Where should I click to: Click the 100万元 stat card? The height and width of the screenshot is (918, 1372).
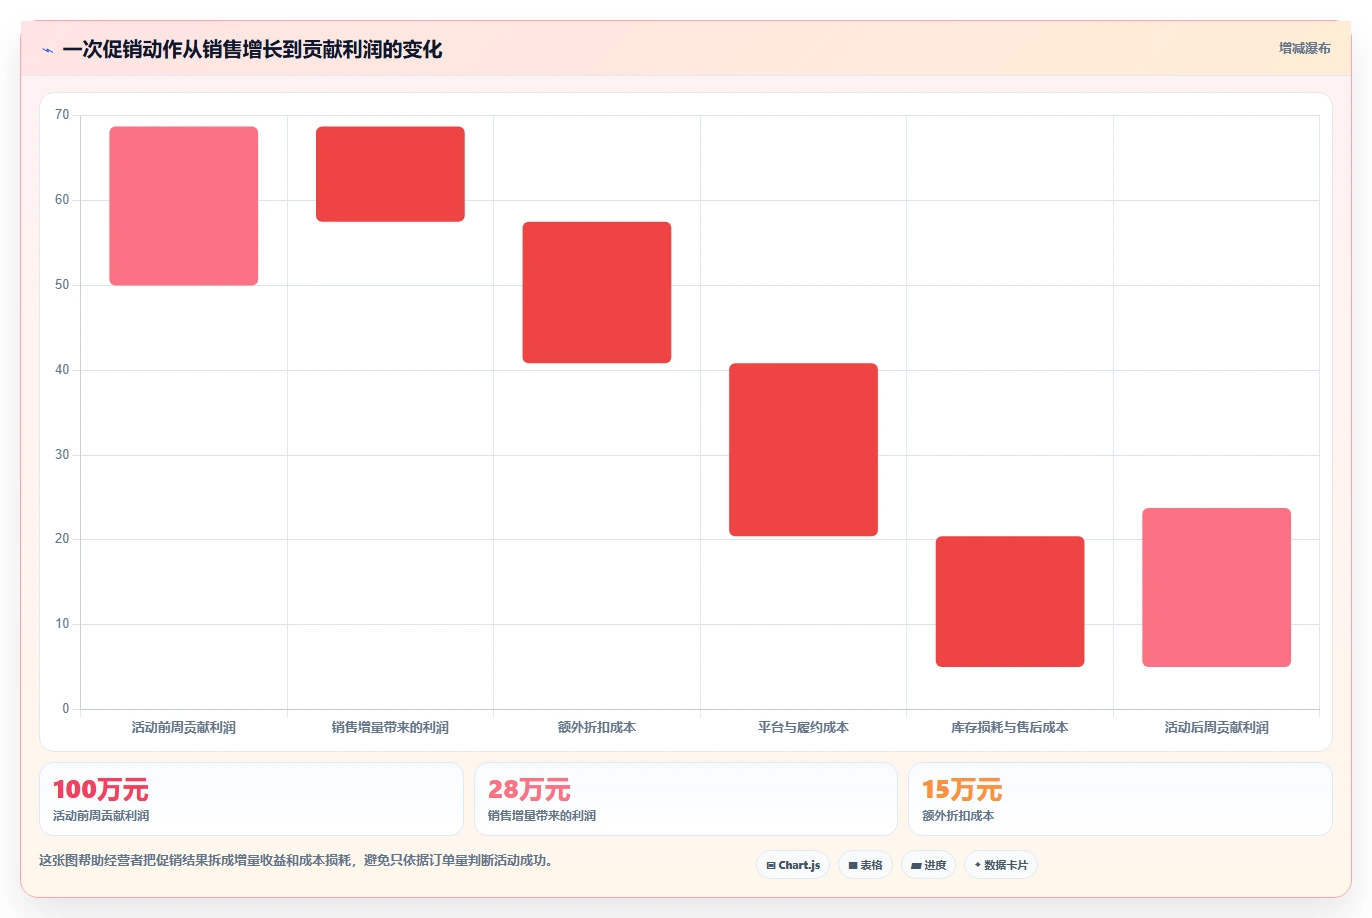click(x=251, y=799)
